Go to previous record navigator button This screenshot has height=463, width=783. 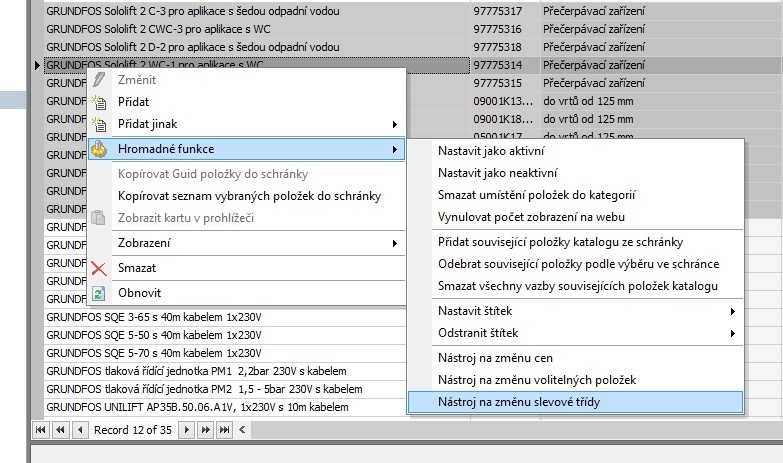[80, 430]
